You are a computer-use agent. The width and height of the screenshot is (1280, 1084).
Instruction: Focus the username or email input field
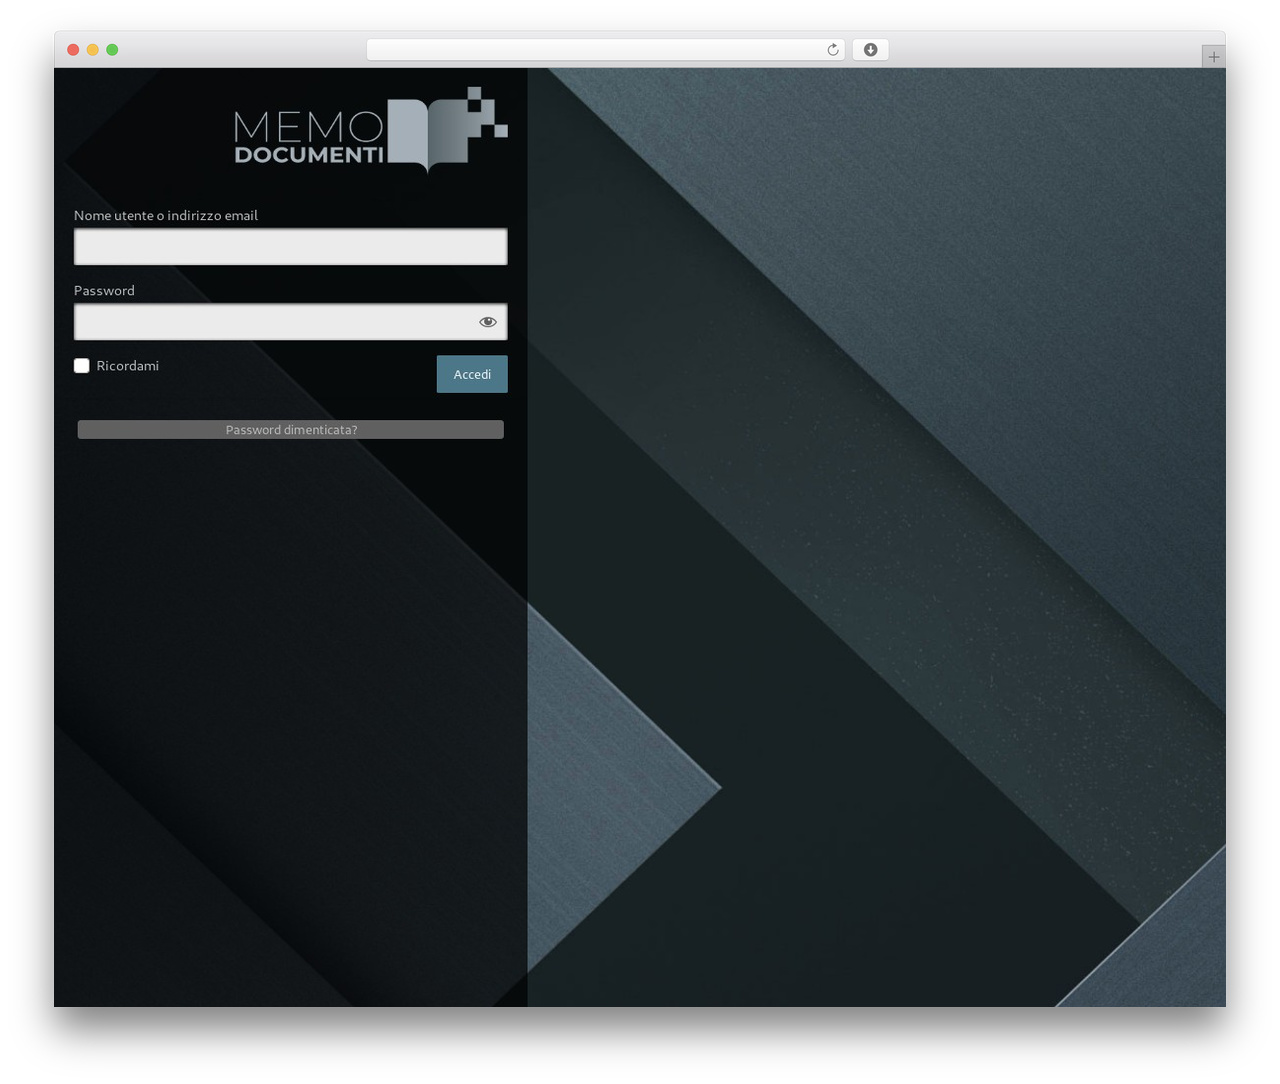click(291, 247)
